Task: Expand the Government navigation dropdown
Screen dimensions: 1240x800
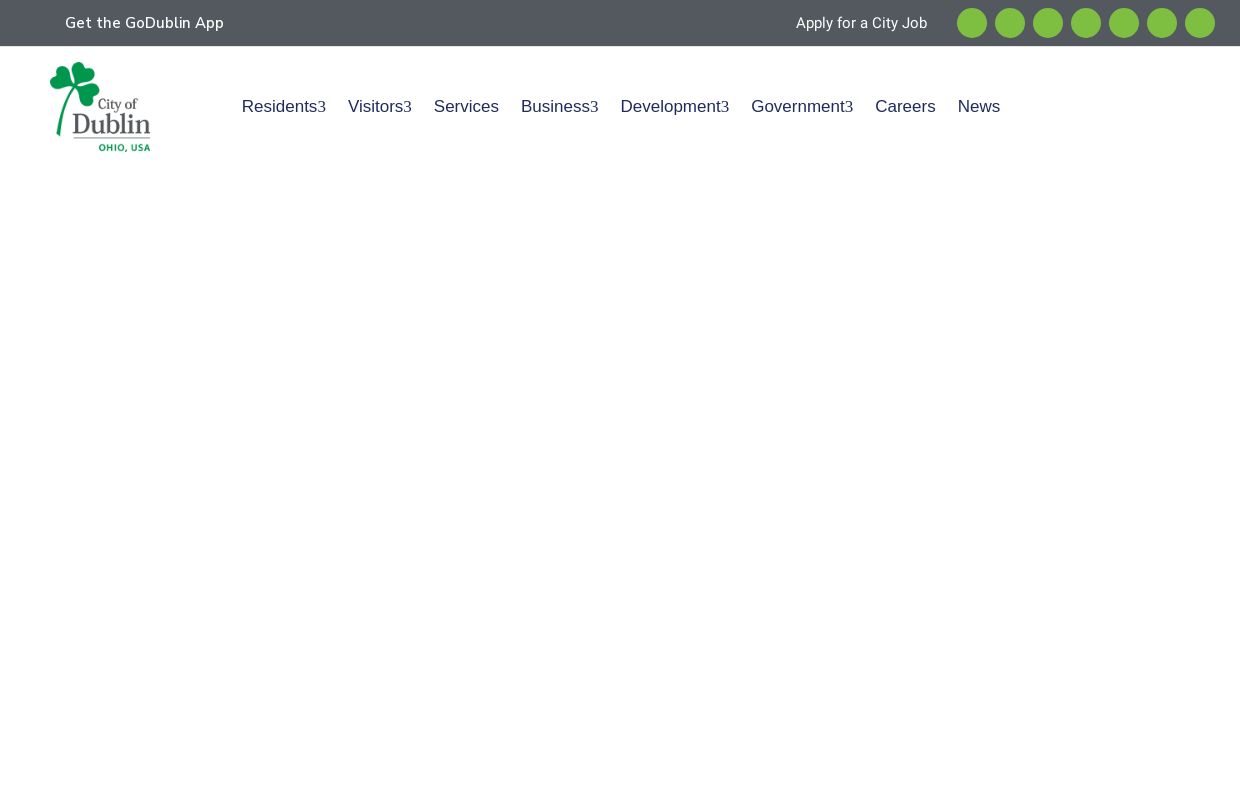Action: click(x=801, y=107)
